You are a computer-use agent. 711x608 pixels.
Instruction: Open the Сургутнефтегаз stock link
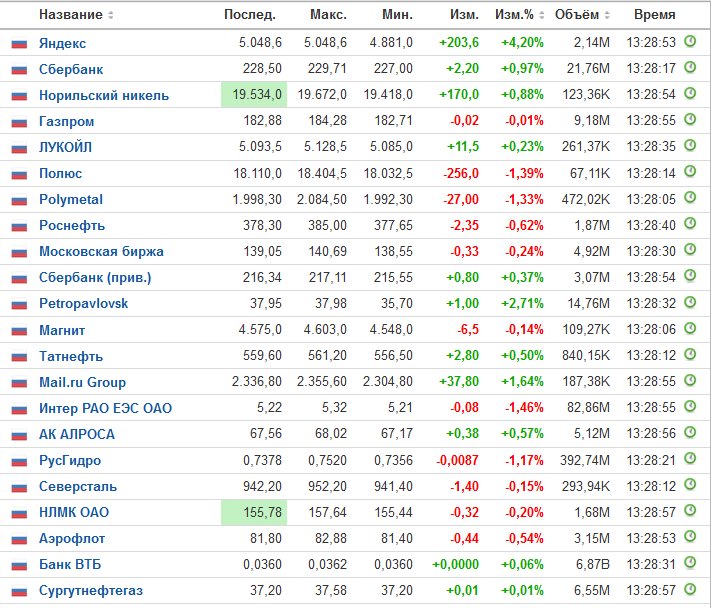pyautogui.click(x=91, y=591)
